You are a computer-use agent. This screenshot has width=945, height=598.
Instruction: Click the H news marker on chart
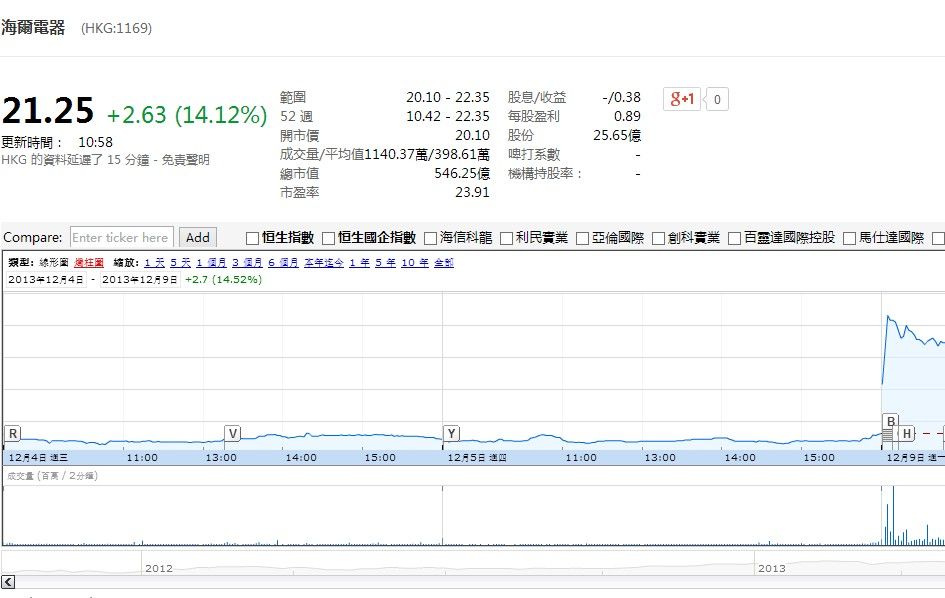pos(906,433)
